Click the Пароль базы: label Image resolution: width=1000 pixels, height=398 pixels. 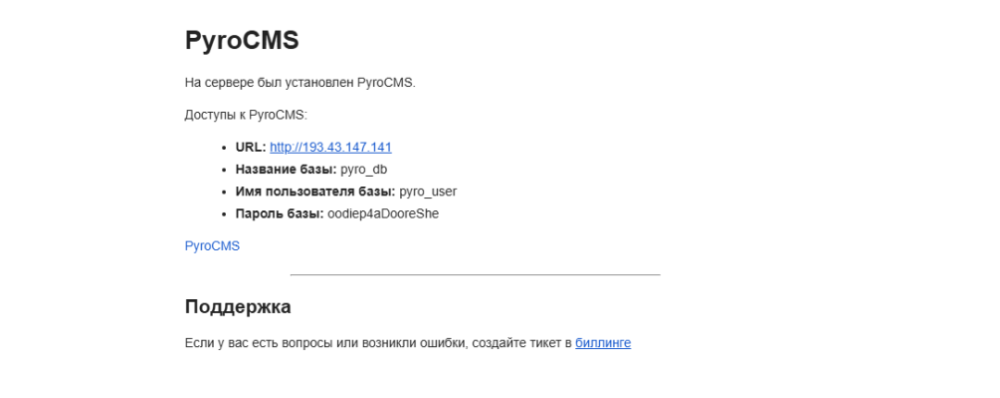pyautogui.click(x=279, y=214)
